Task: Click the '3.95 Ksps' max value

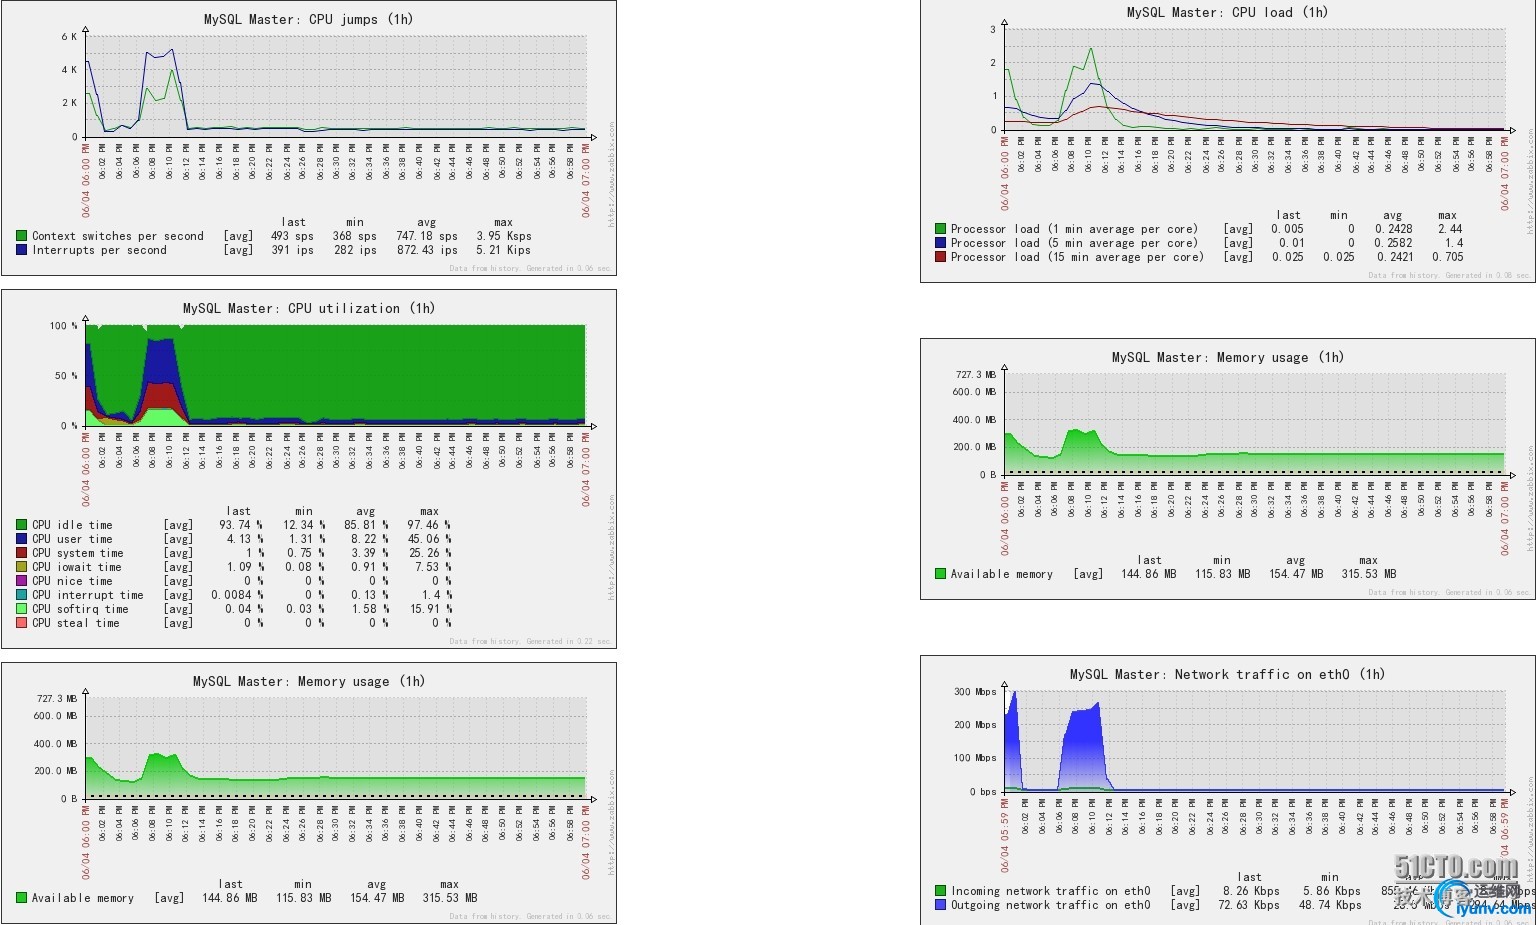Action: 504,236
